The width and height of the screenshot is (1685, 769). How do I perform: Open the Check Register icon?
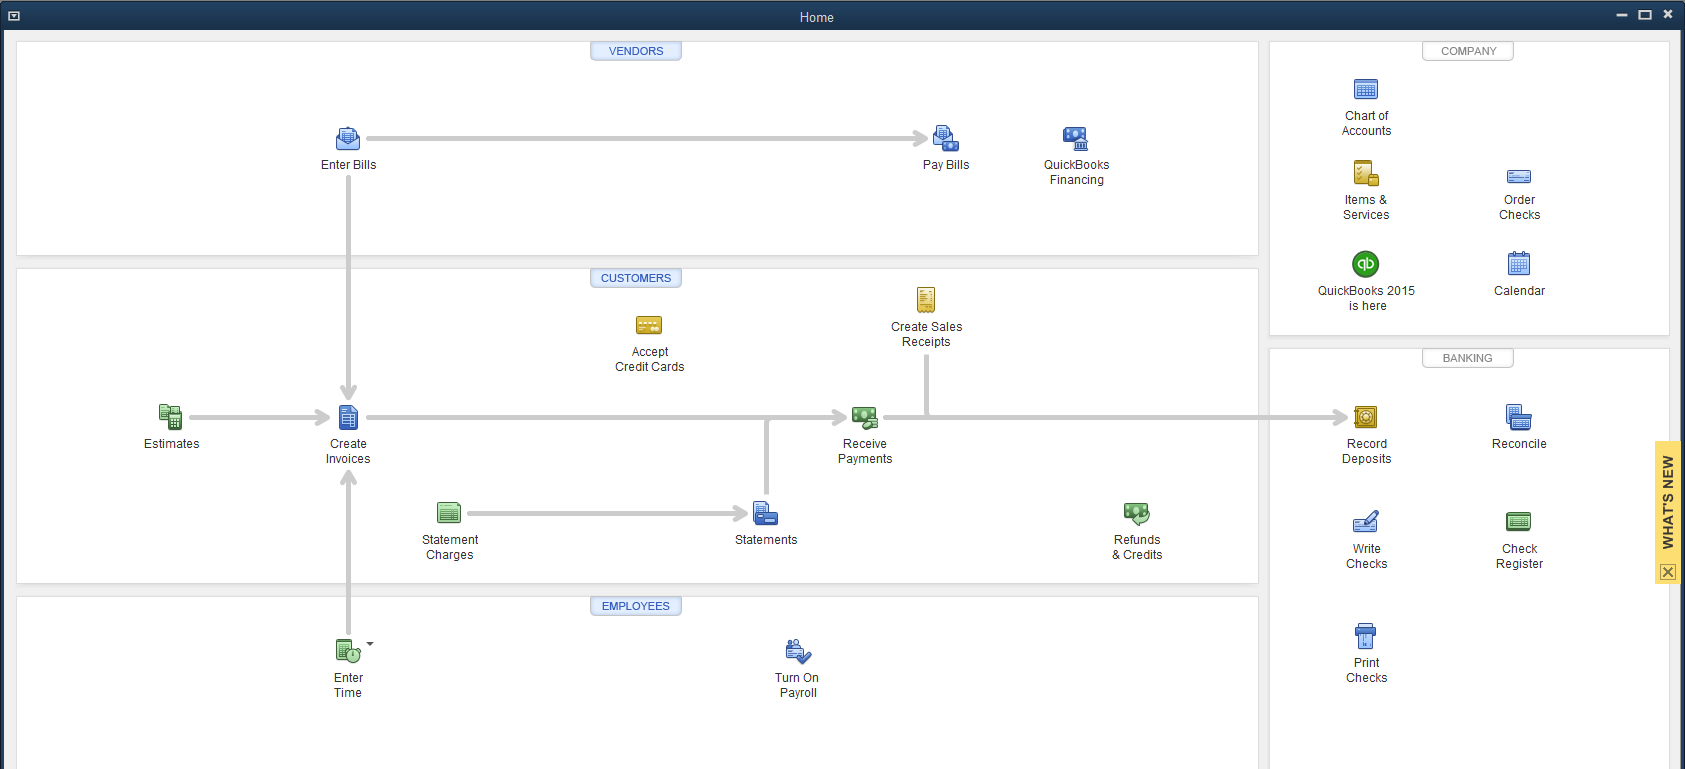pyautogui.click(x=1519, y=521)
